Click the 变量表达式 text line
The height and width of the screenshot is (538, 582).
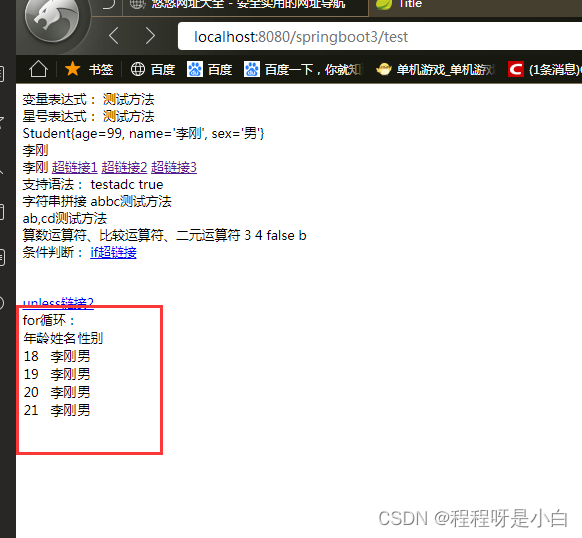click(88, 100)
